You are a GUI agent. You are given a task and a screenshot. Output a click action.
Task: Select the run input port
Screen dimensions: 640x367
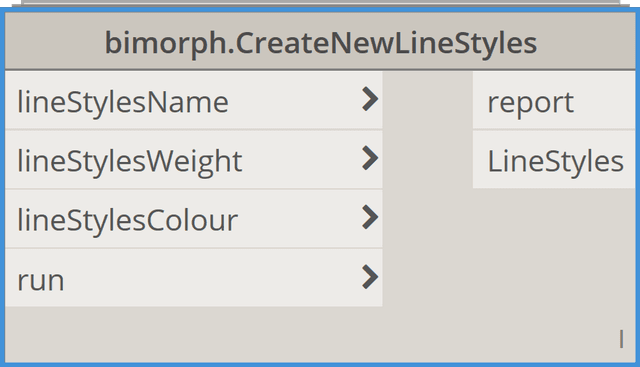pos(193,278)
